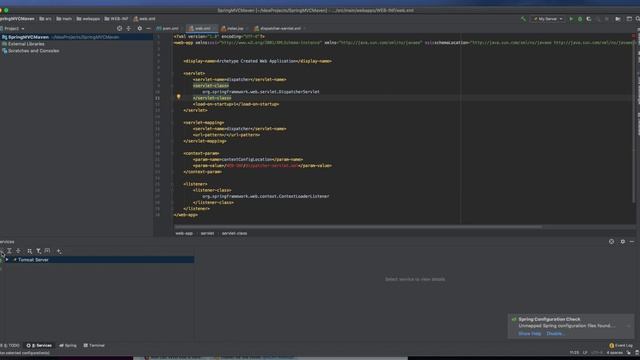This screenshot has width=640, height=360.
Task: Open Services panel settings gear
Action: (x=622, y=242)
